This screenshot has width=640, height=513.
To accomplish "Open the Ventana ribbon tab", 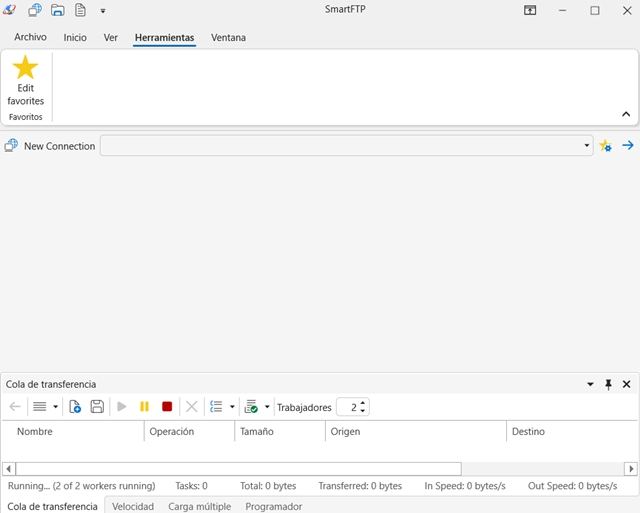I will (228, 38).
